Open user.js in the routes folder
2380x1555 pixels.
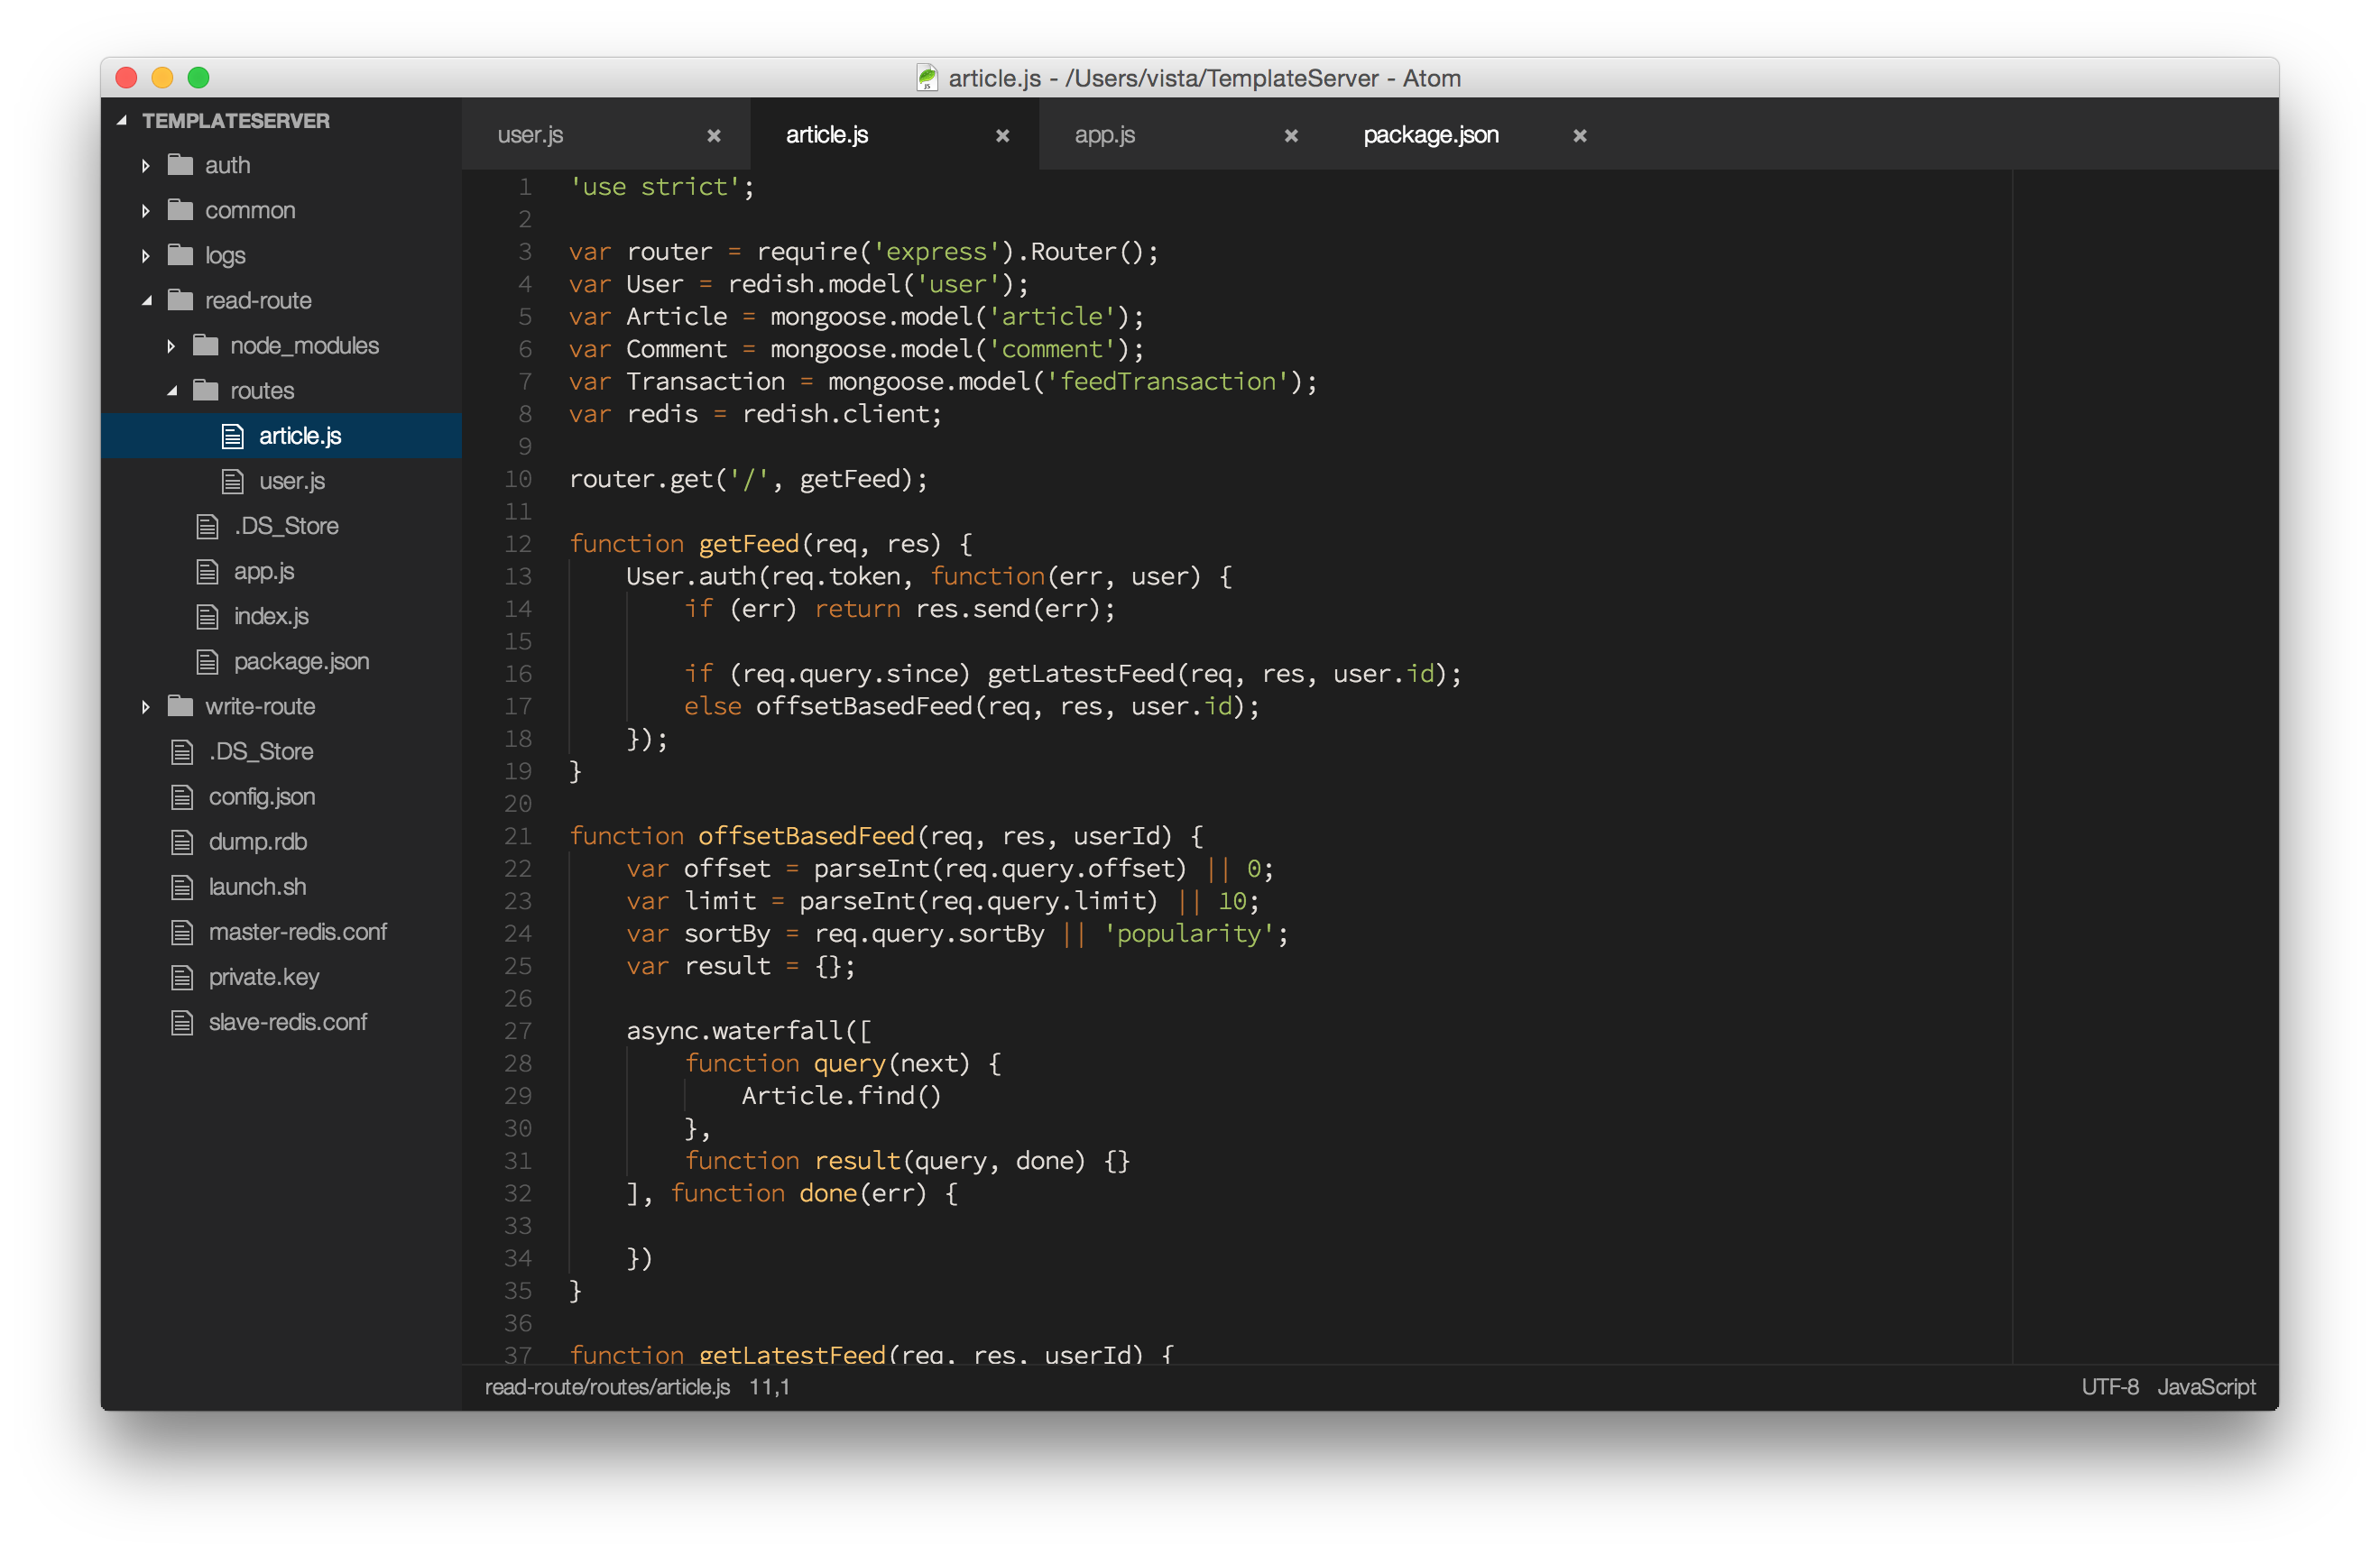[292, 481]
